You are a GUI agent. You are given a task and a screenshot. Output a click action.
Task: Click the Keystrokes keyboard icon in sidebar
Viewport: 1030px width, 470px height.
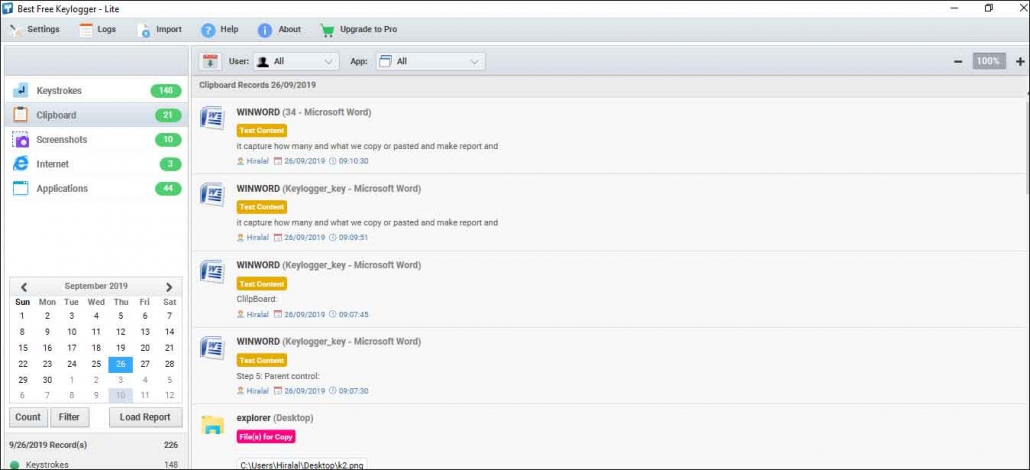(x=20, y=91)
